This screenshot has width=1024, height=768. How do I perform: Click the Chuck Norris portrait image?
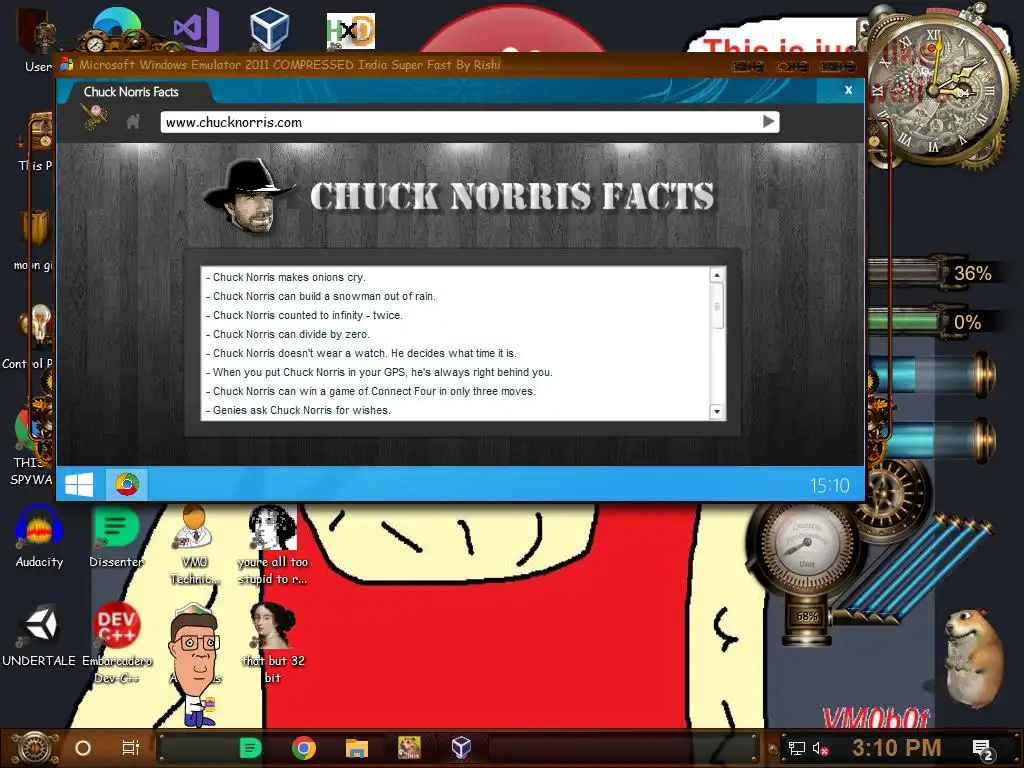248,196
